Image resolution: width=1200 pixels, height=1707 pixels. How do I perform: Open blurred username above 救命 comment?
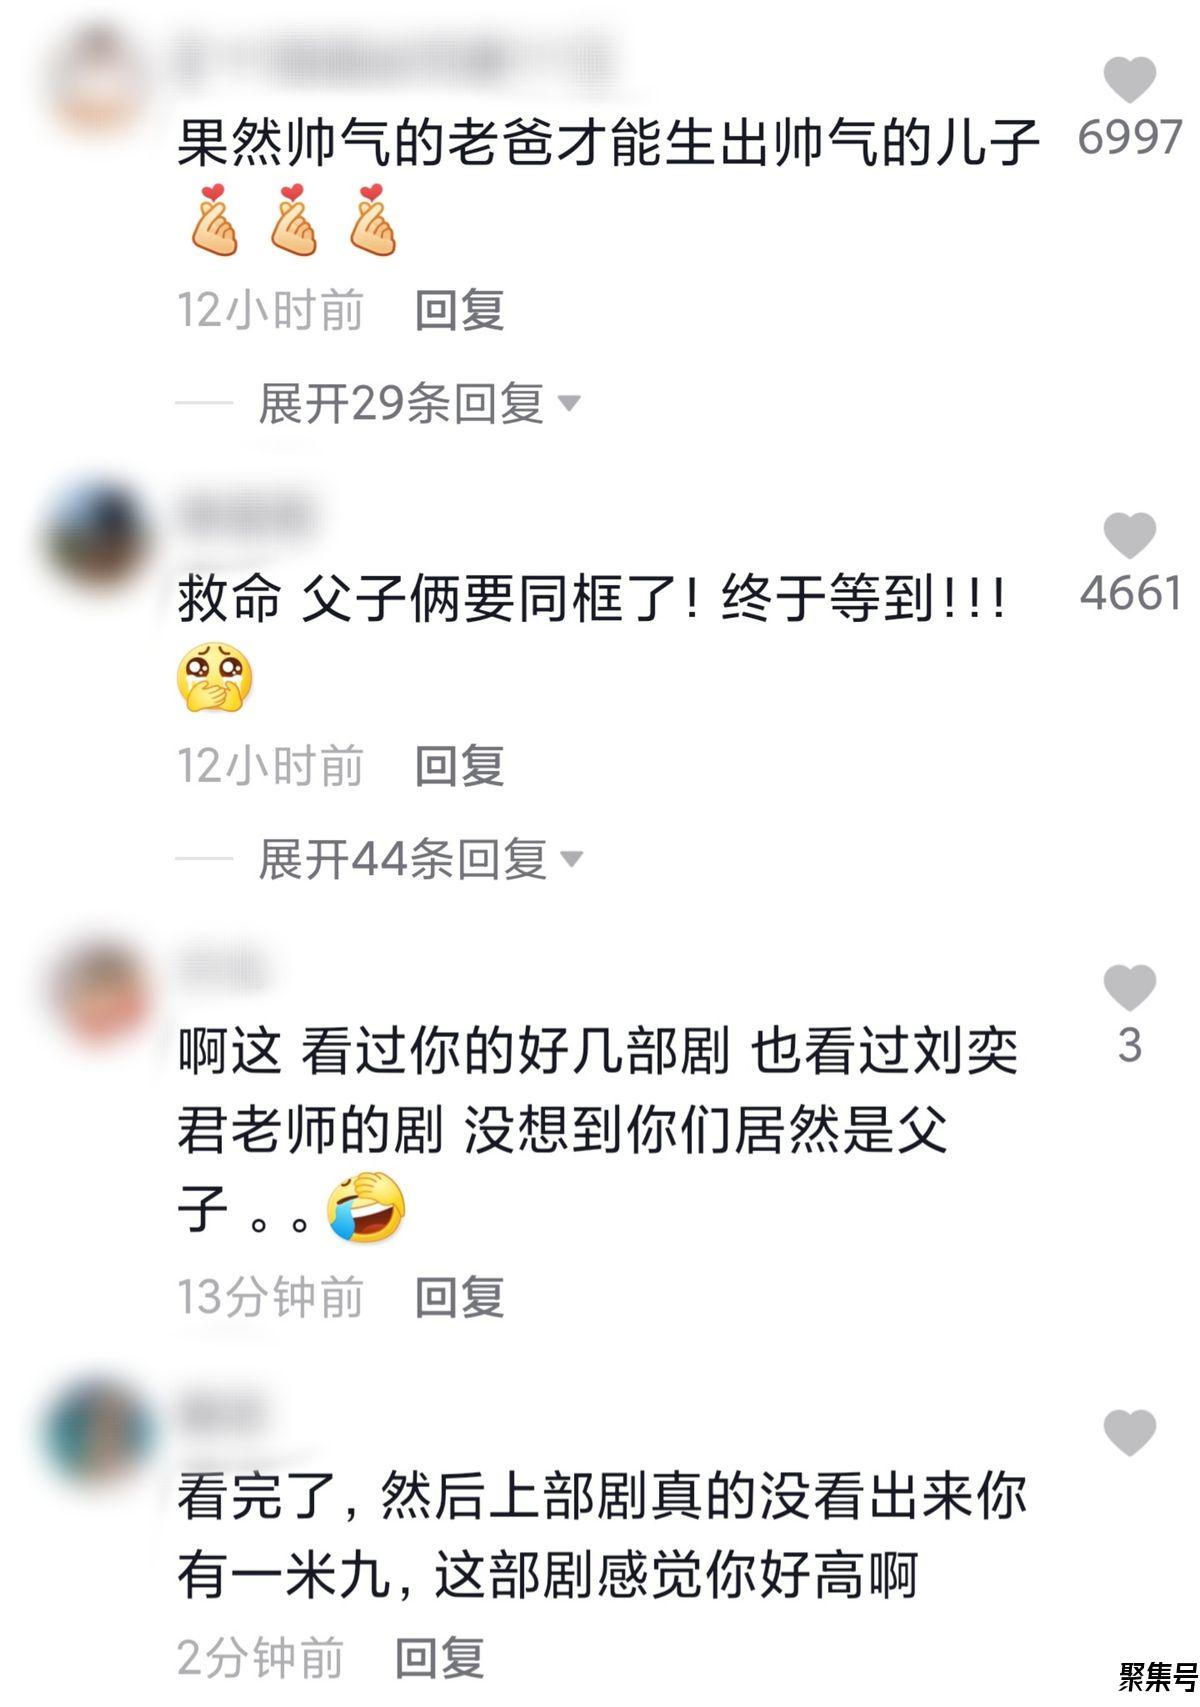coord(246,517)
